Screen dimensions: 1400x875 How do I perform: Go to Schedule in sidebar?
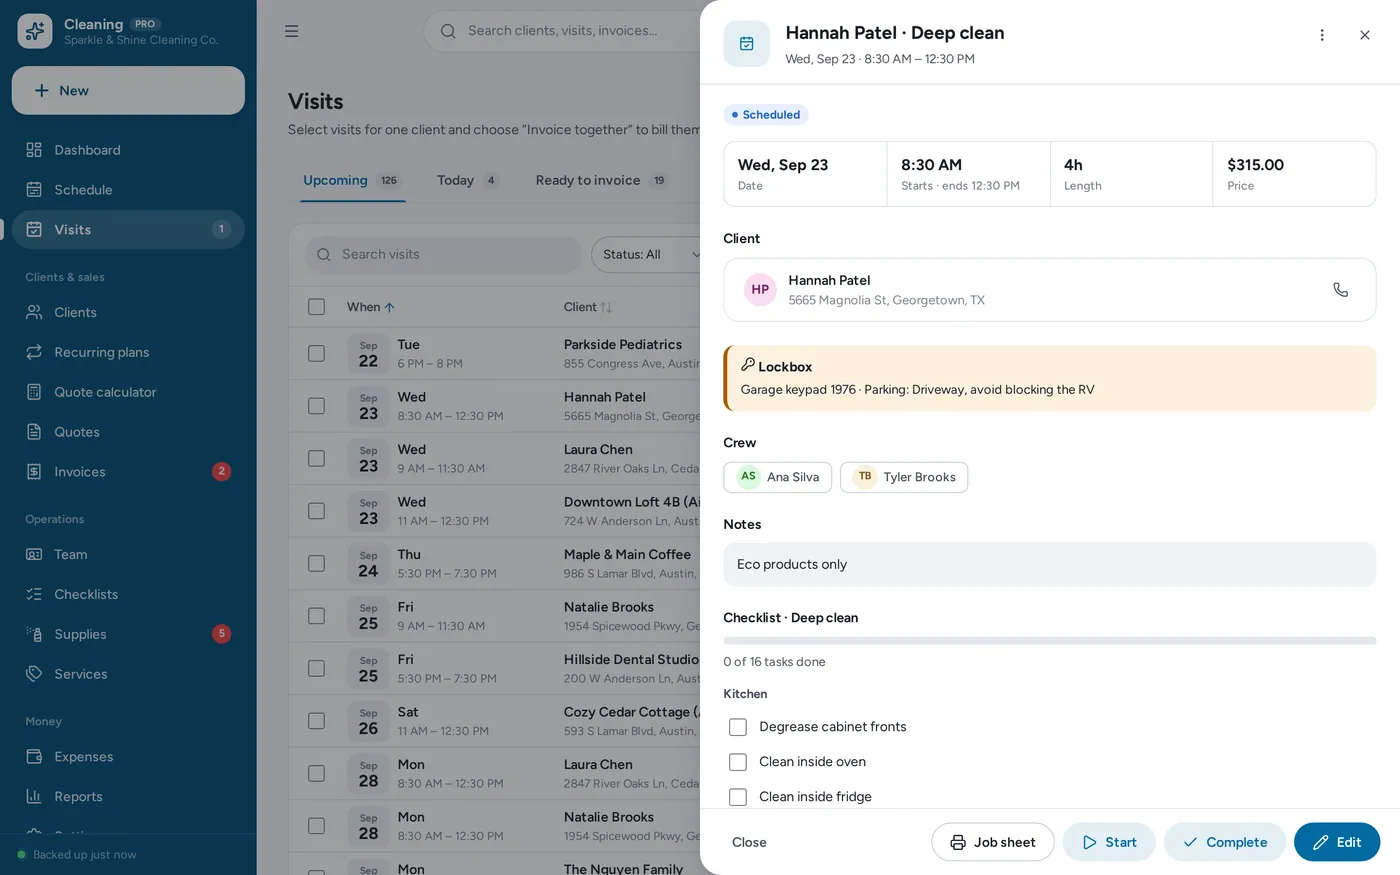coord(128,190)
